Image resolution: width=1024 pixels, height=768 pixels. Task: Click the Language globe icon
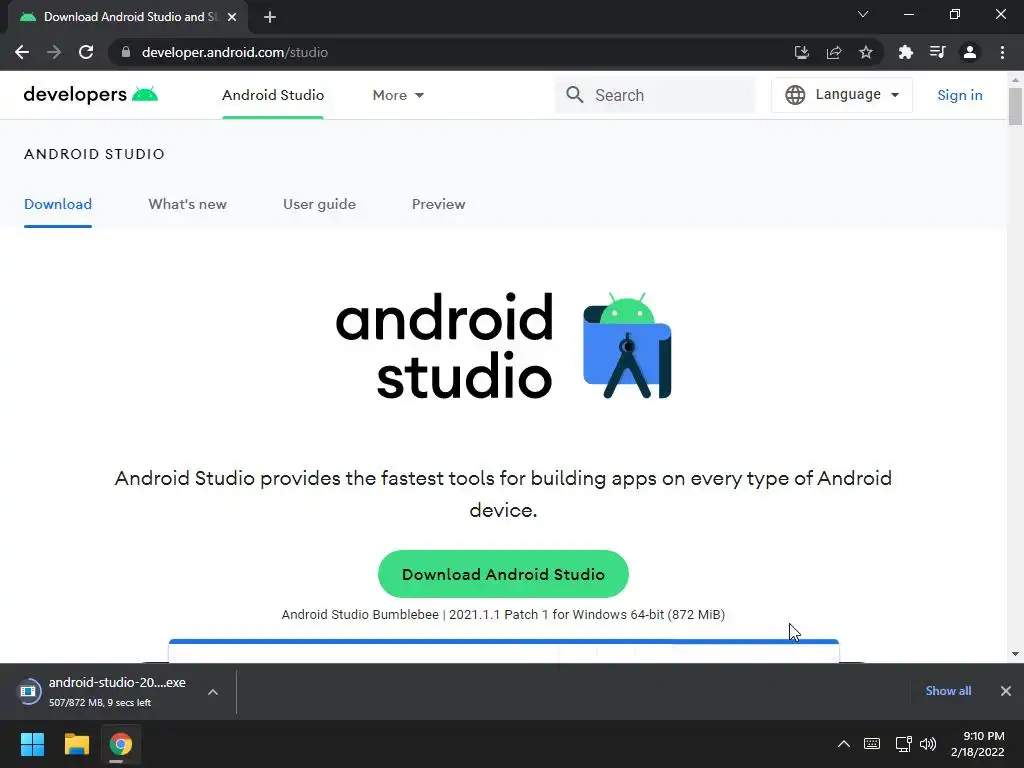pos(795,95)
